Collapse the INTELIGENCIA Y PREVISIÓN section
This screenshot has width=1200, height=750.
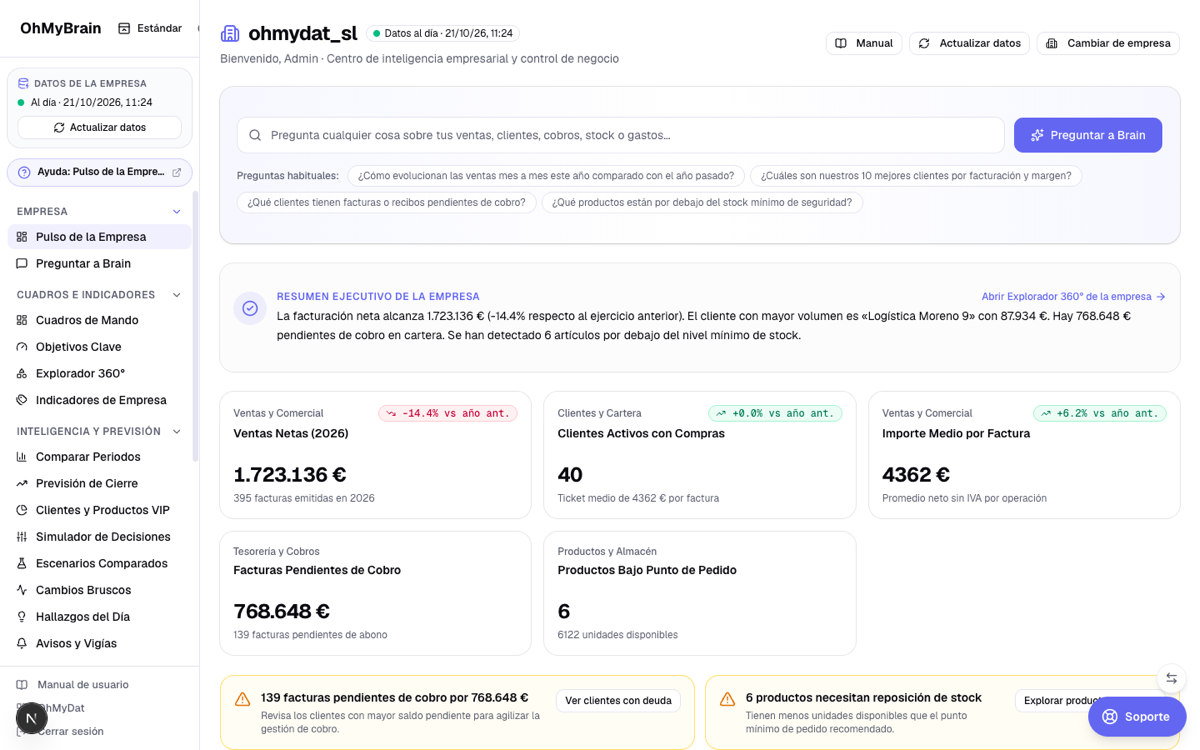(177, 432)
